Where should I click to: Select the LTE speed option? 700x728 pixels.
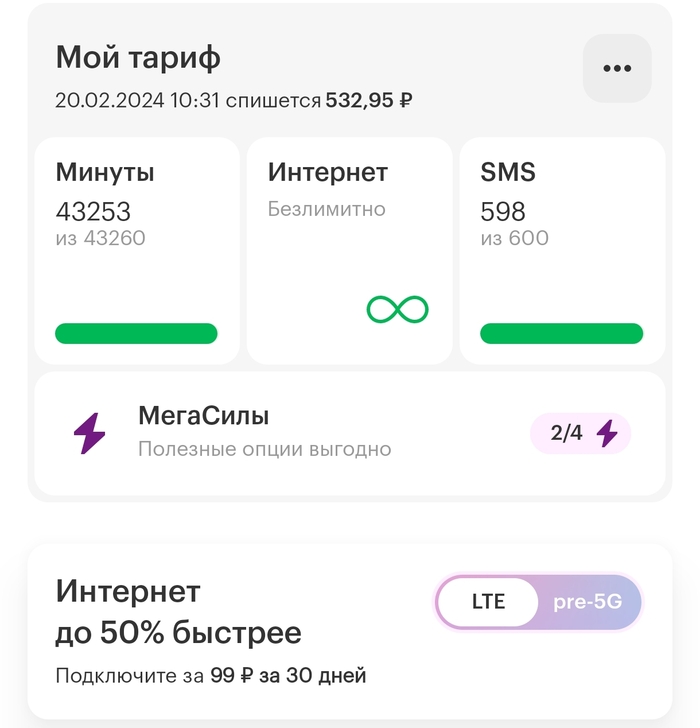488,602
